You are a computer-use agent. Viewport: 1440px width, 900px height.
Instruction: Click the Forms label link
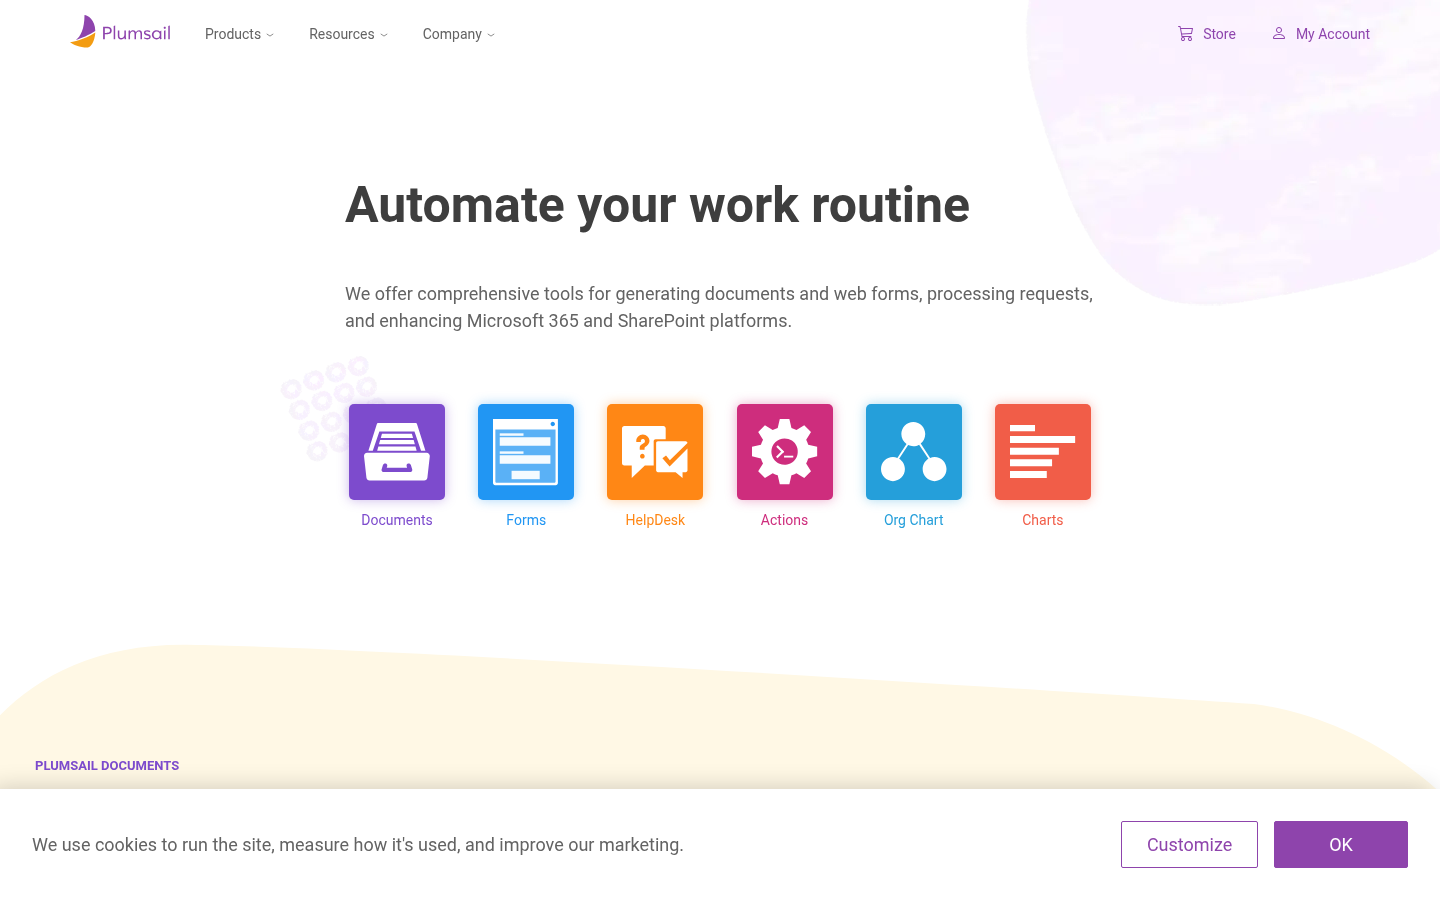[526, 520]
